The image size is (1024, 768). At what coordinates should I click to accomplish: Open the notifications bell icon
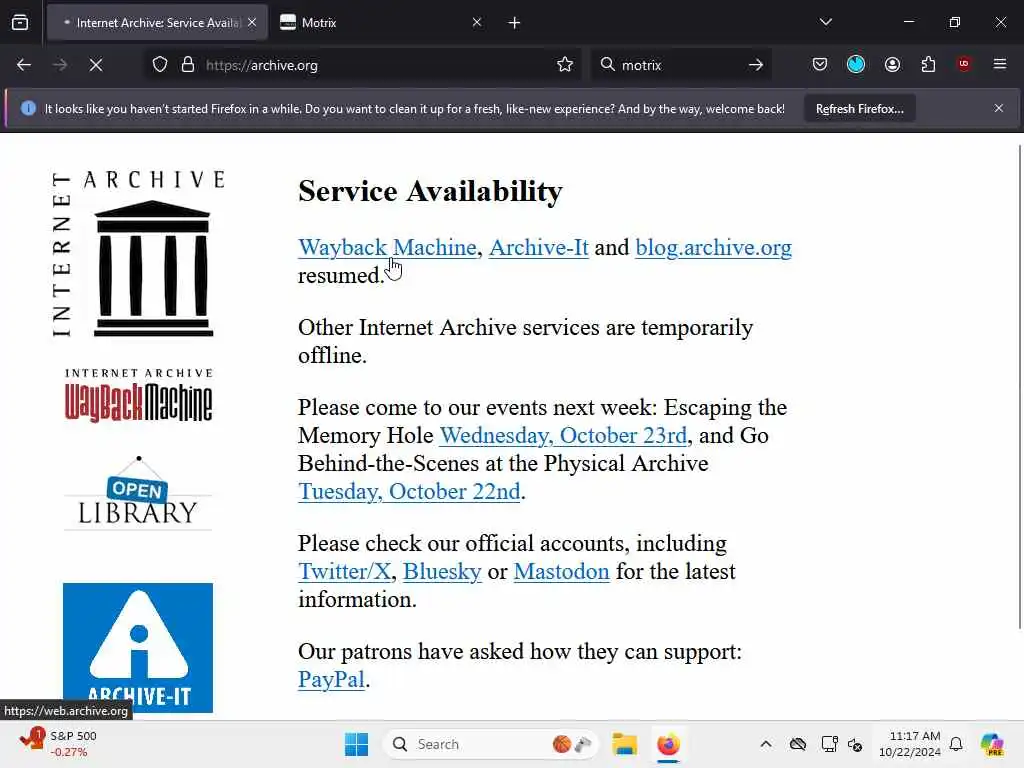tap(956, 744)
